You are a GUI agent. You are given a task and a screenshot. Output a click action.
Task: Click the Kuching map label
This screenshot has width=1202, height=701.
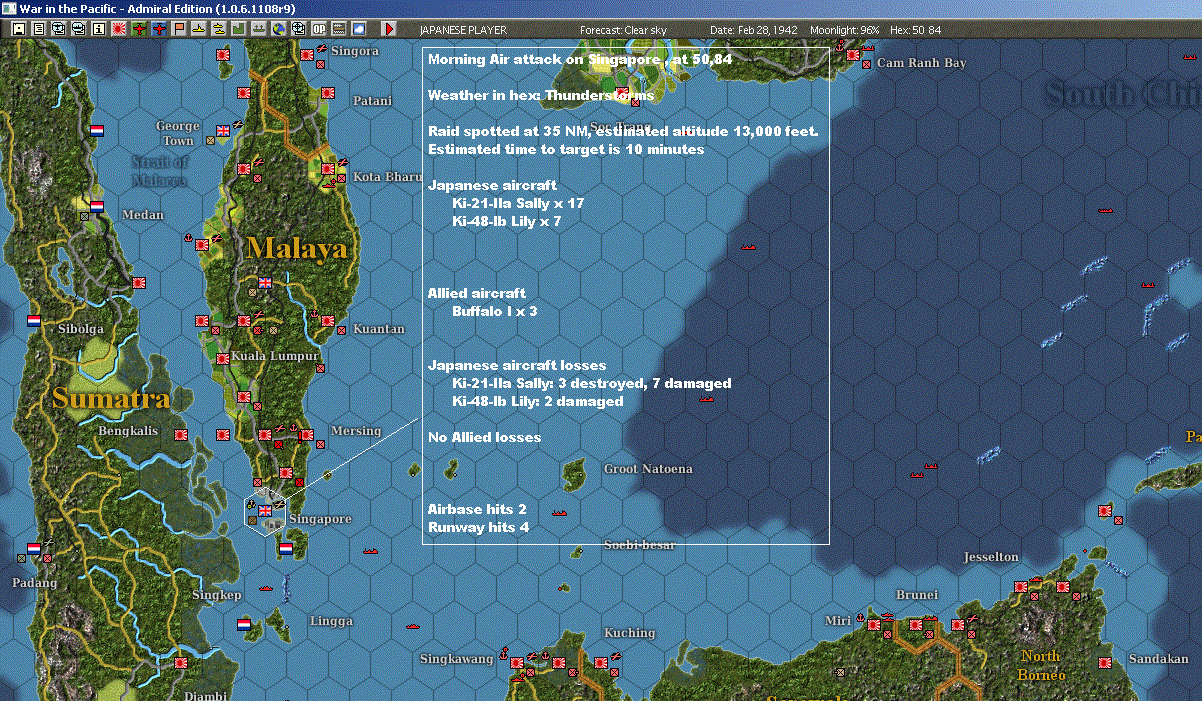[x=630, y=632]
